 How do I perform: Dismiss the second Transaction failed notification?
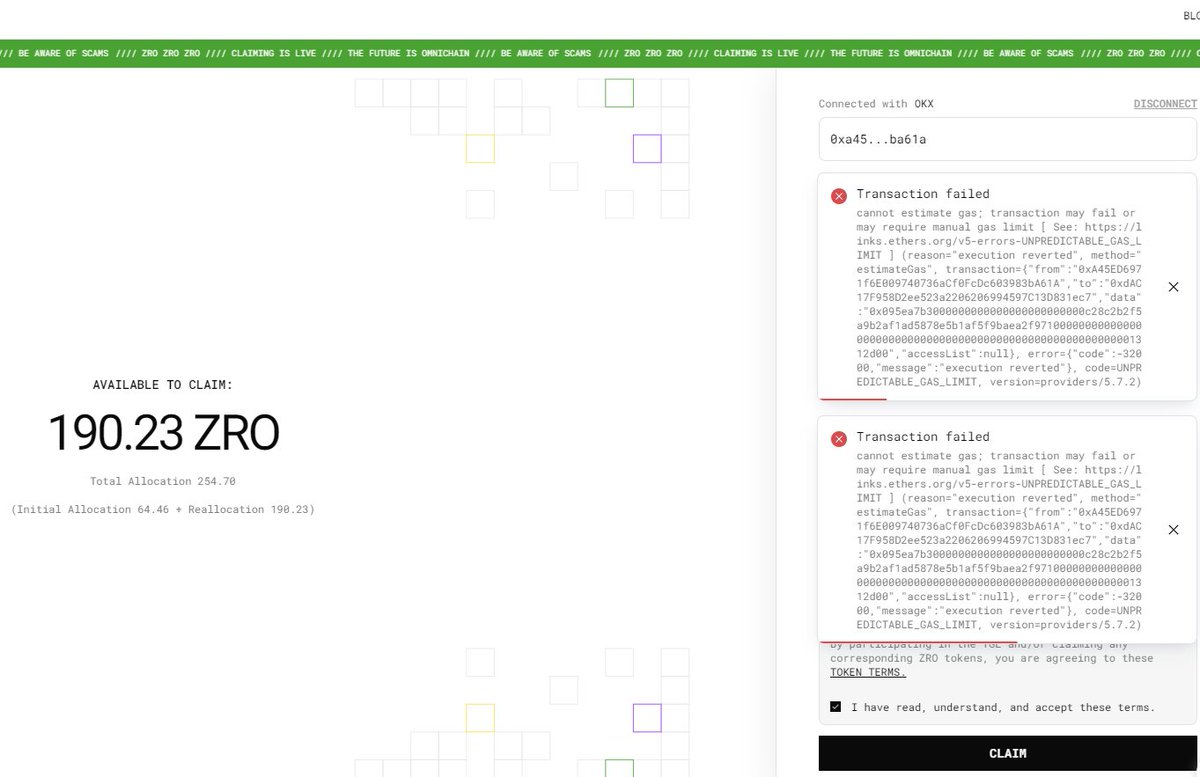click(x=1174, y=530)
